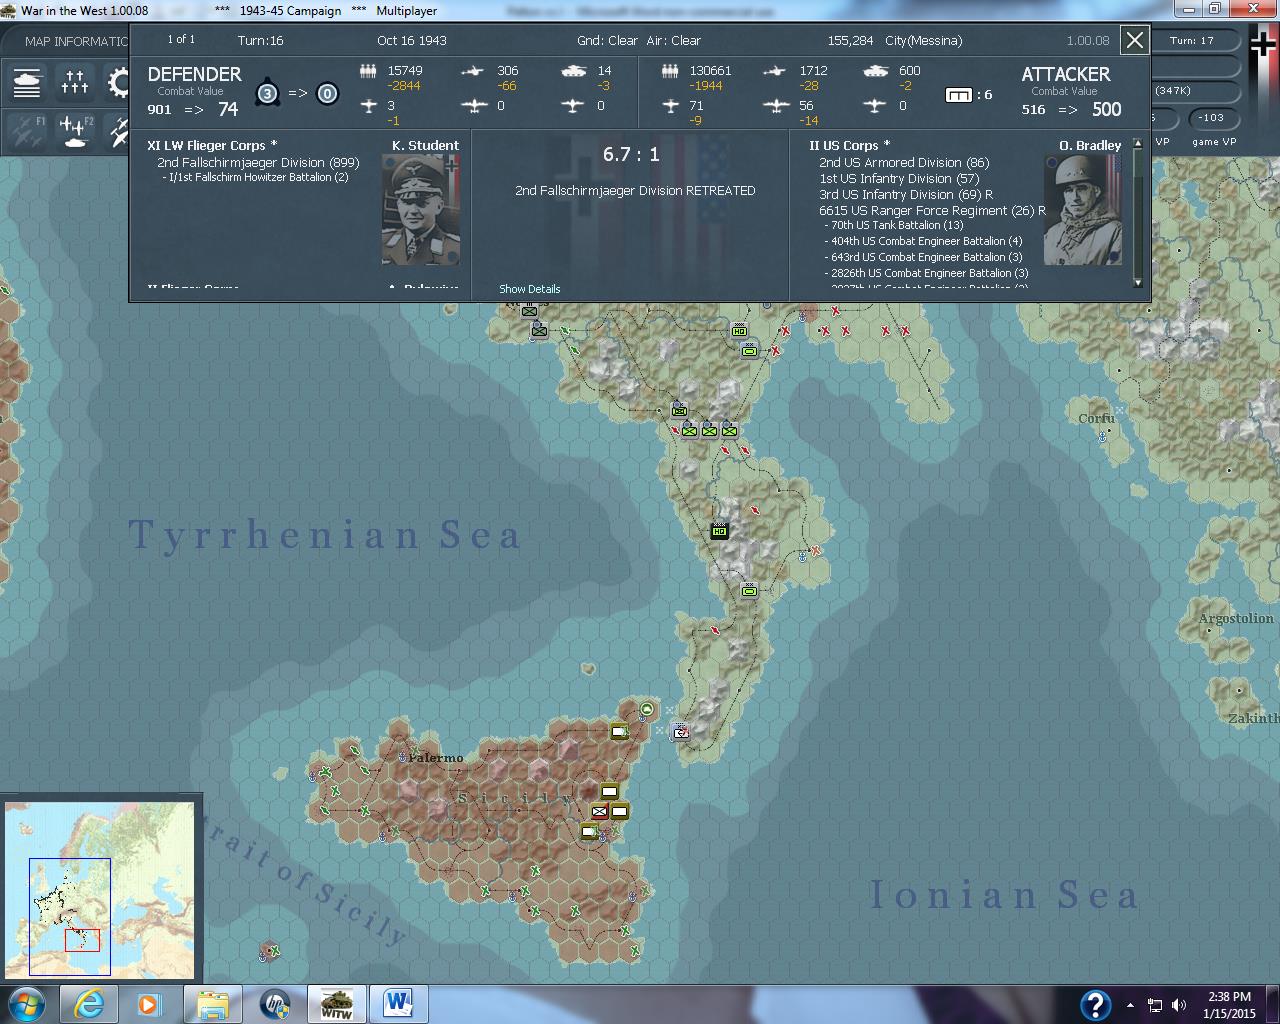The width and height of the screenshot is (1280, 1024).
Task: Open the gear settings icon in the toolbar
Action: (x=120, y=82)
